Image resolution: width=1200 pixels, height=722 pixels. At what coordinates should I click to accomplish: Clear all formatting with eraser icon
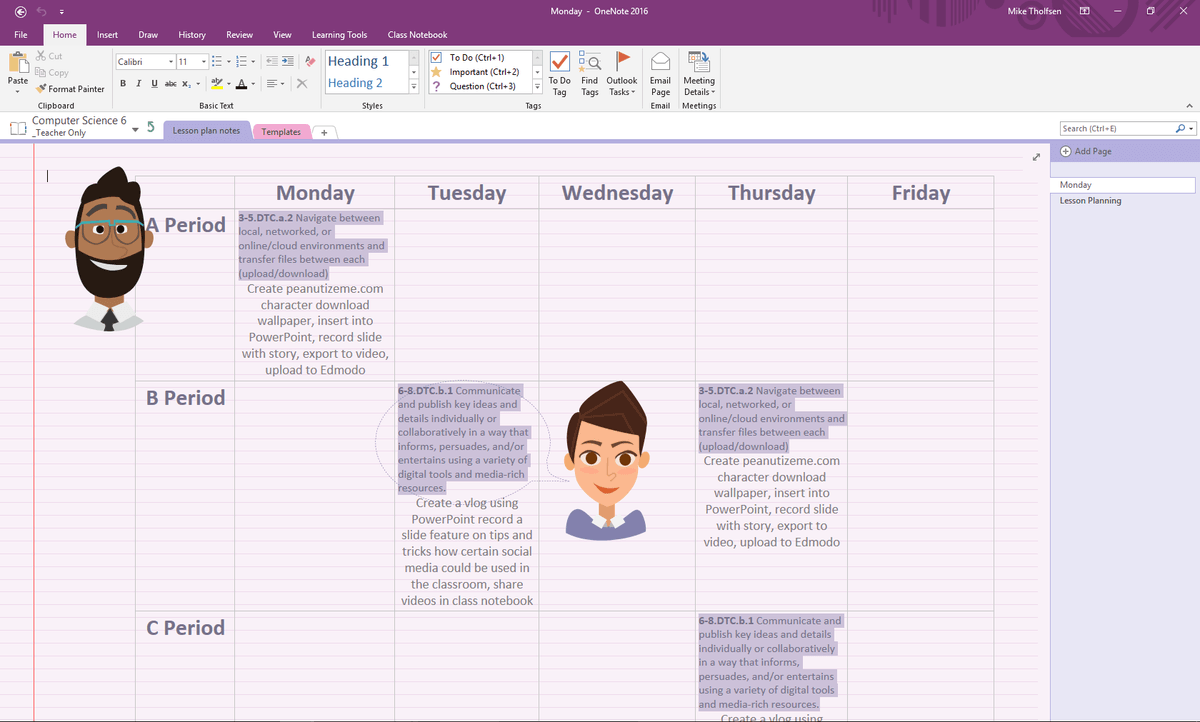click(x=309, y=62)
